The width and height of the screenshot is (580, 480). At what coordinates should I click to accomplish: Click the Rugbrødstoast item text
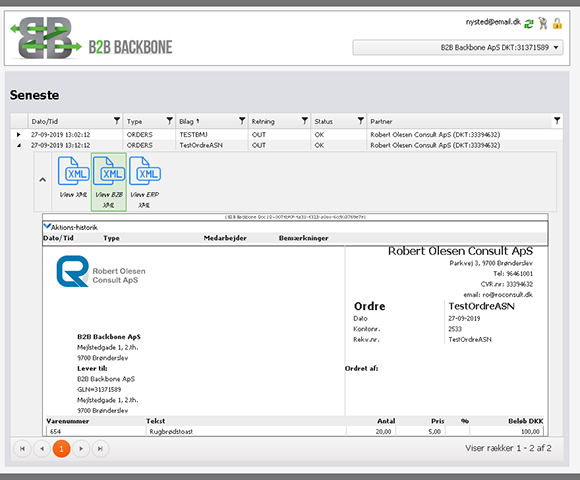(x=171, y=432)
